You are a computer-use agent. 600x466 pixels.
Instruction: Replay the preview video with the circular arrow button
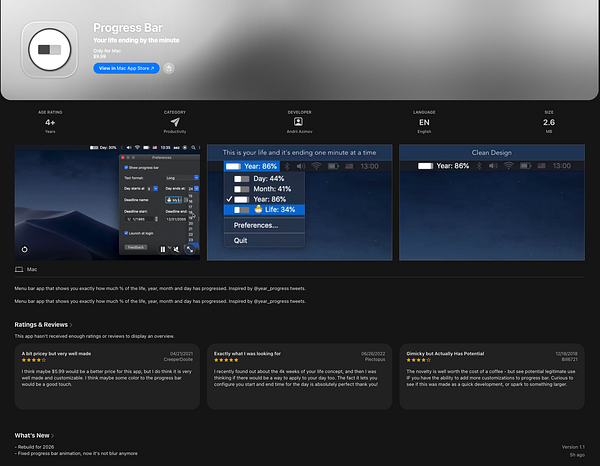pos(24,249)
